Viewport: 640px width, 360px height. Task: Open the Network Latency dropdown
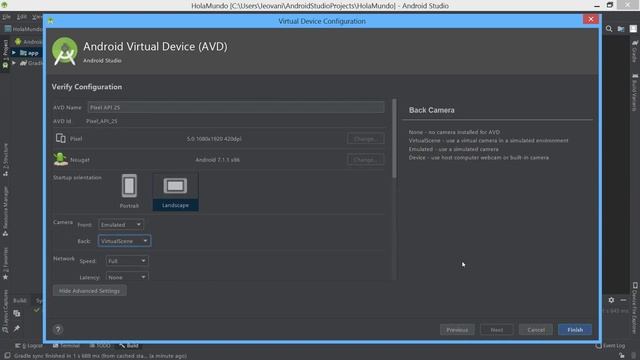(x=127, y=277)
